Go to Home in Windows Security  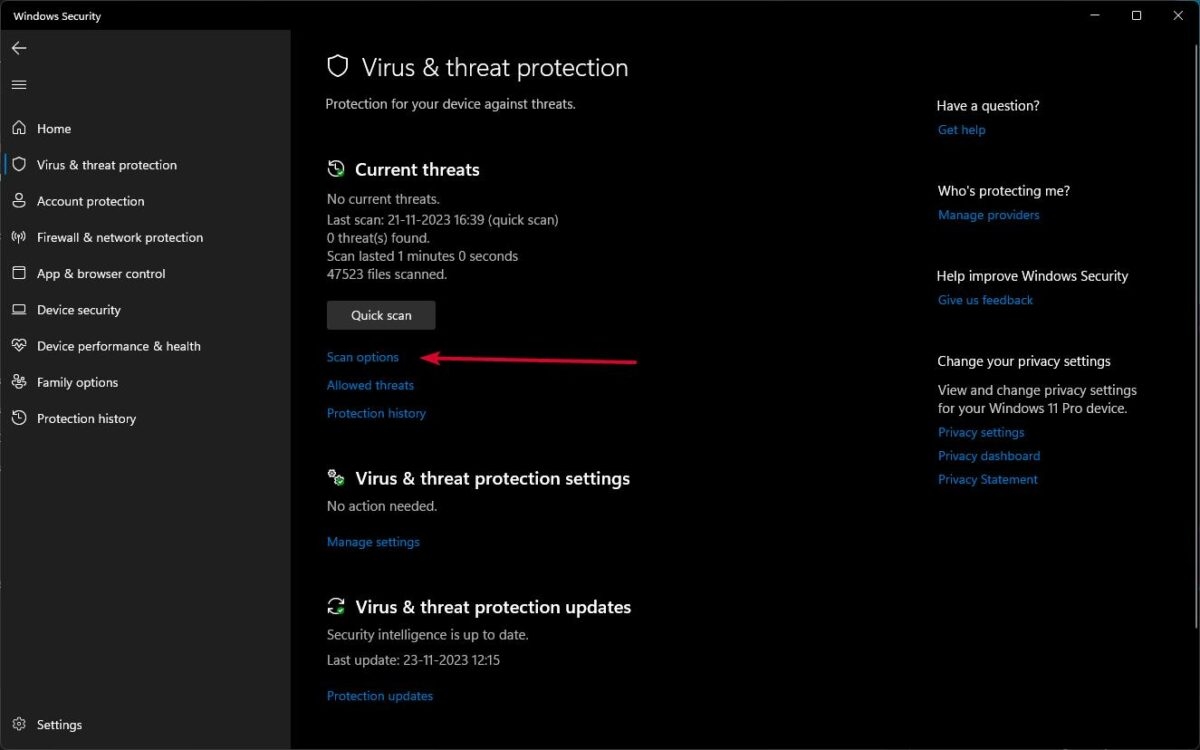point(54,128)
